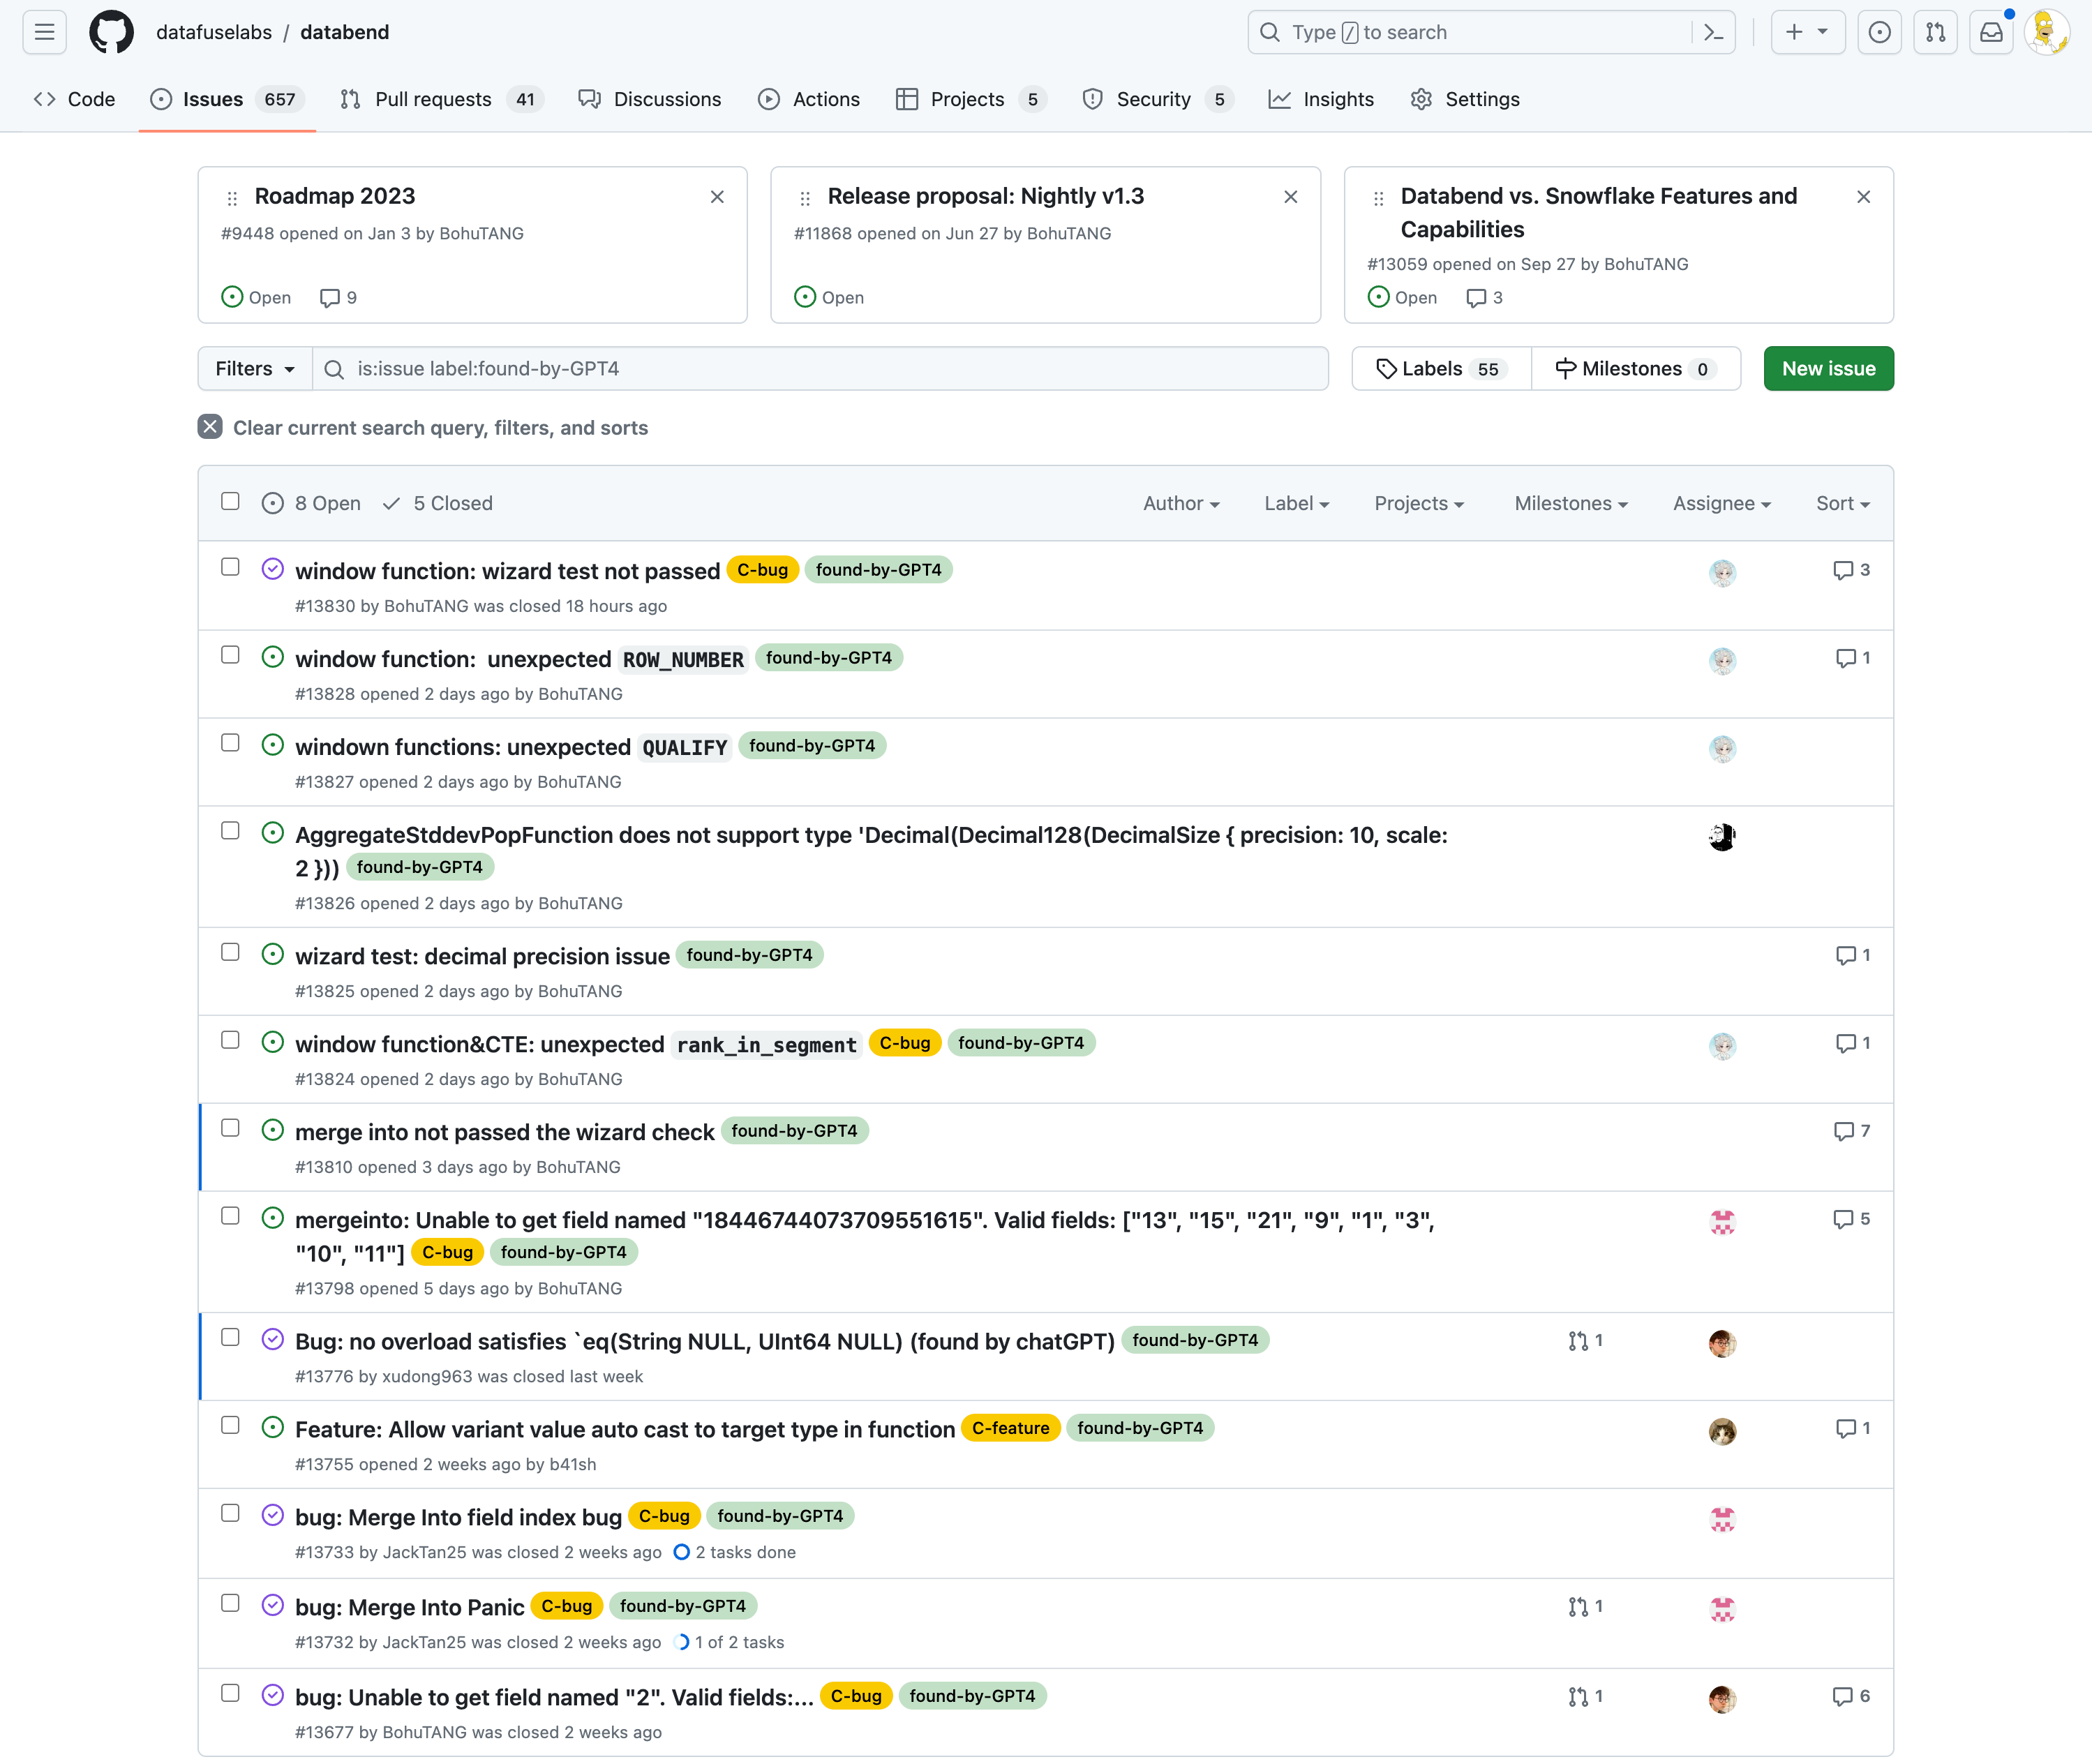This screenshot has height=1764, width=2092.
Task: Open issue titled Roadmap 2023
Action: tap(335, 196)
